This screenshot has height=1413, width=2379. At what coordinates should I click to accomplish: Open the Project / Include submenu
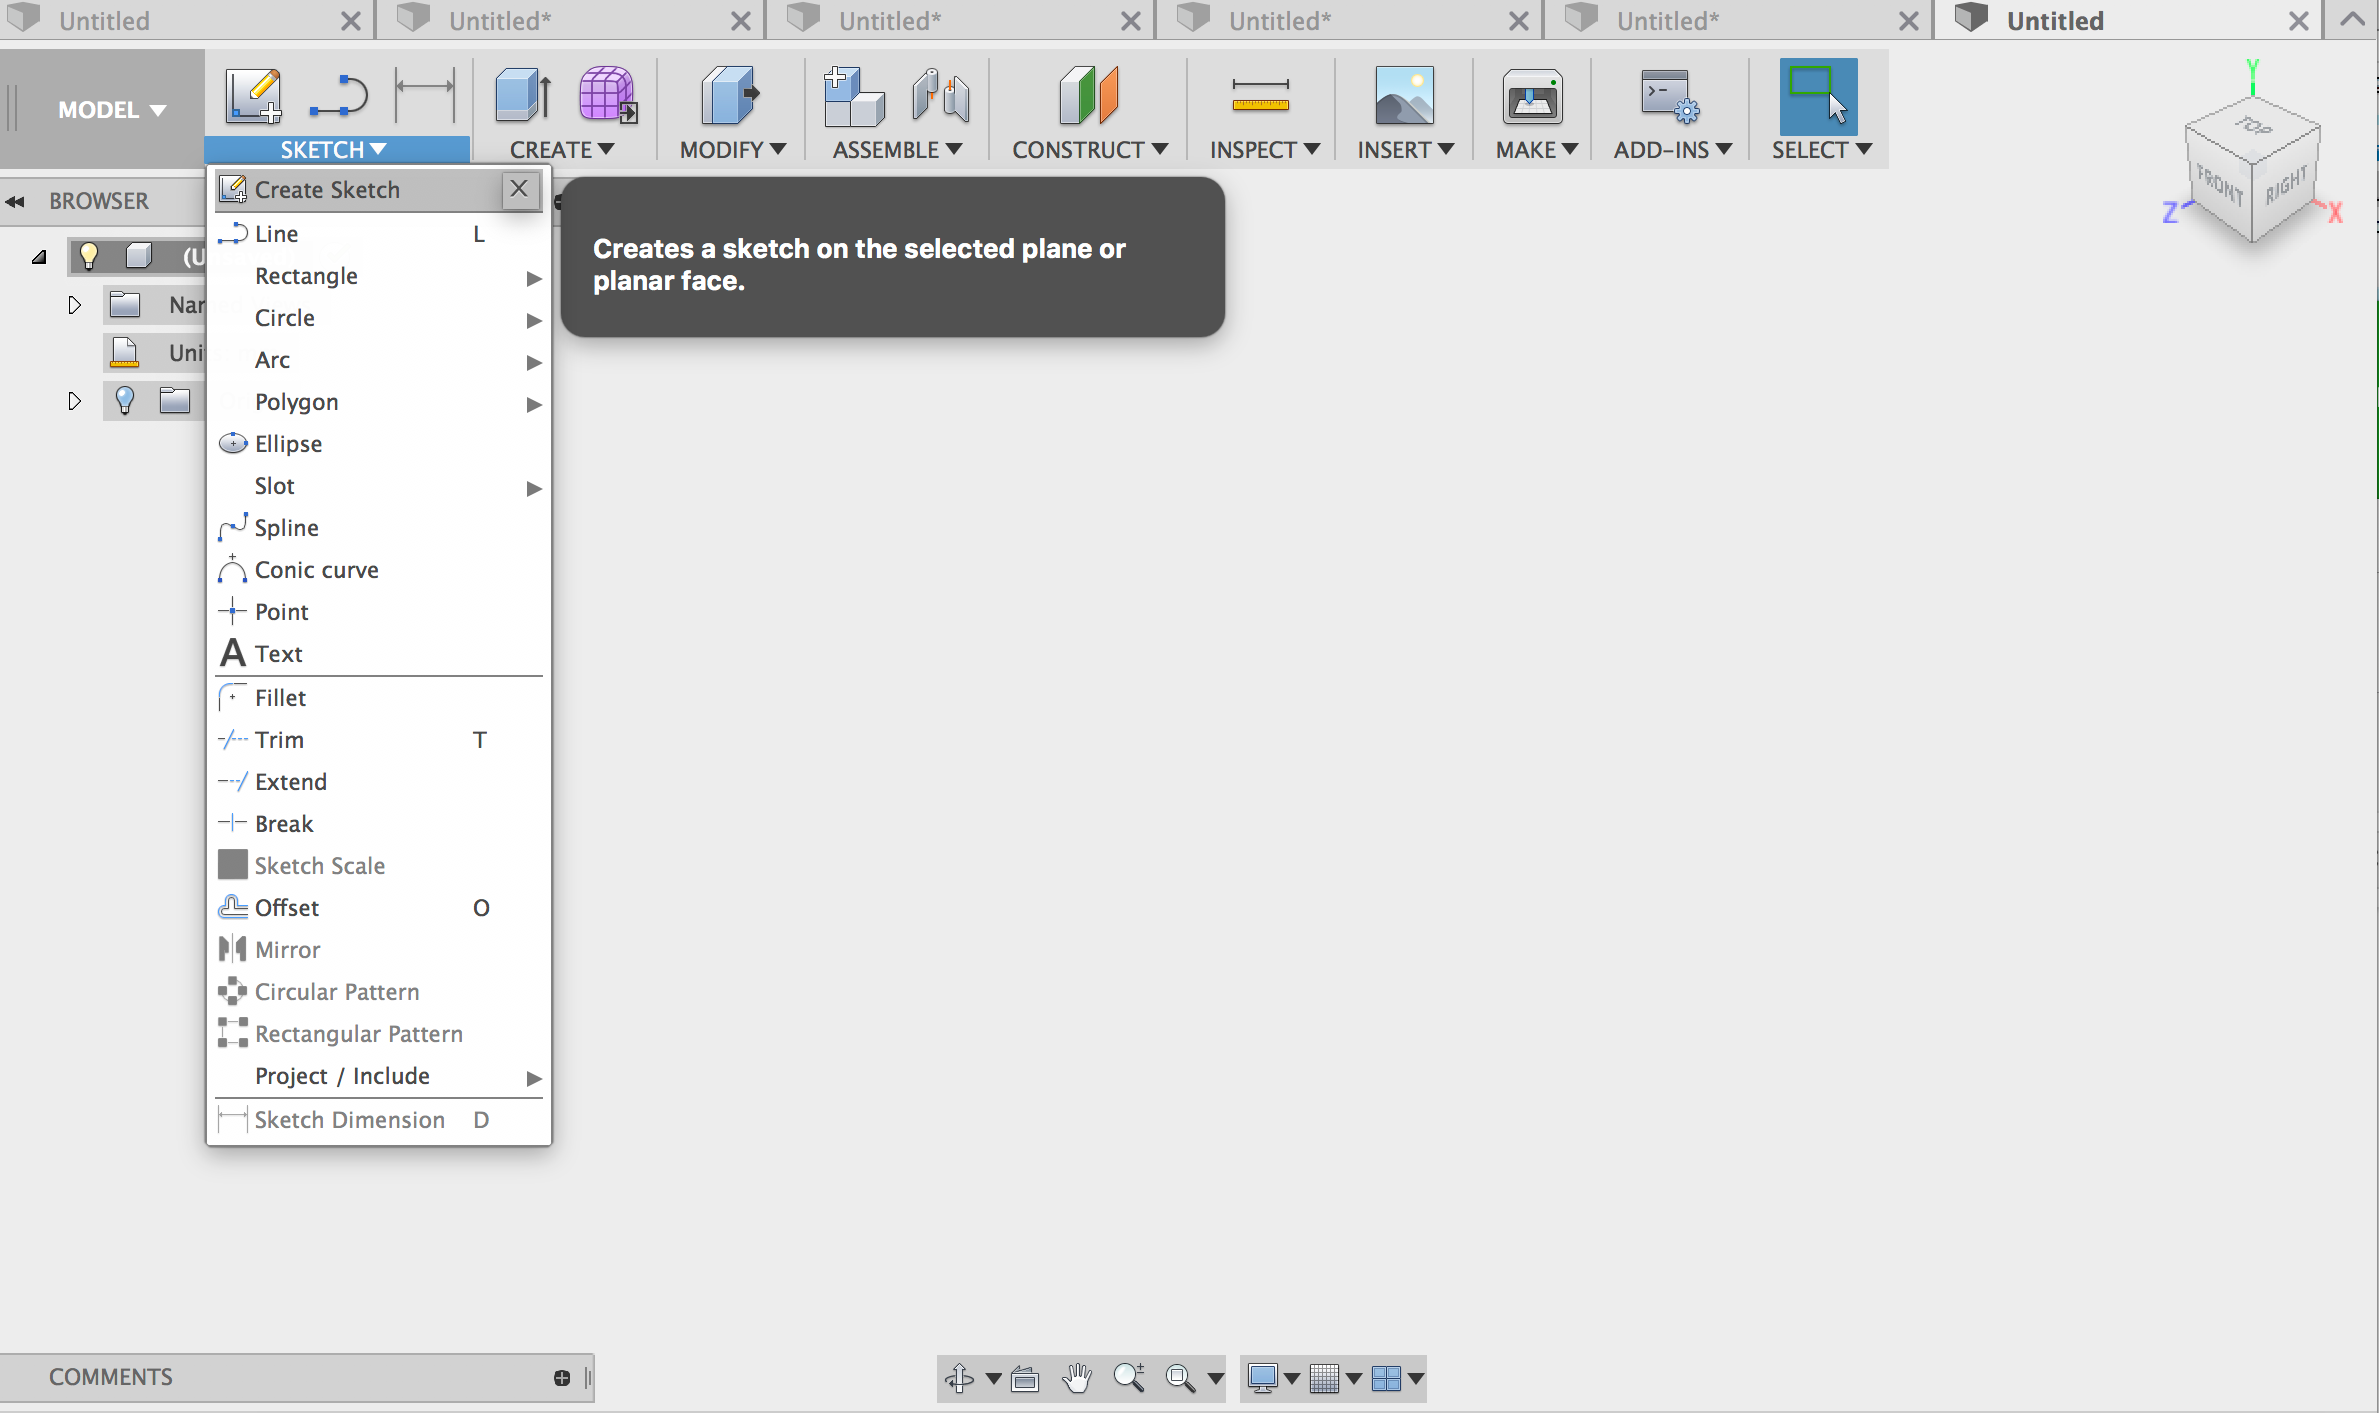378,1076
